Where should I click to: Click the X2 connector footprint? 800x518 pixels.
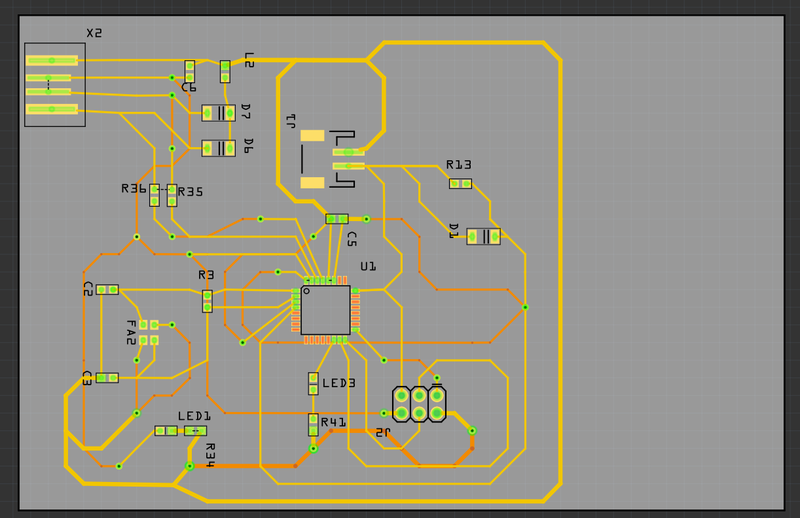(54, 85)
